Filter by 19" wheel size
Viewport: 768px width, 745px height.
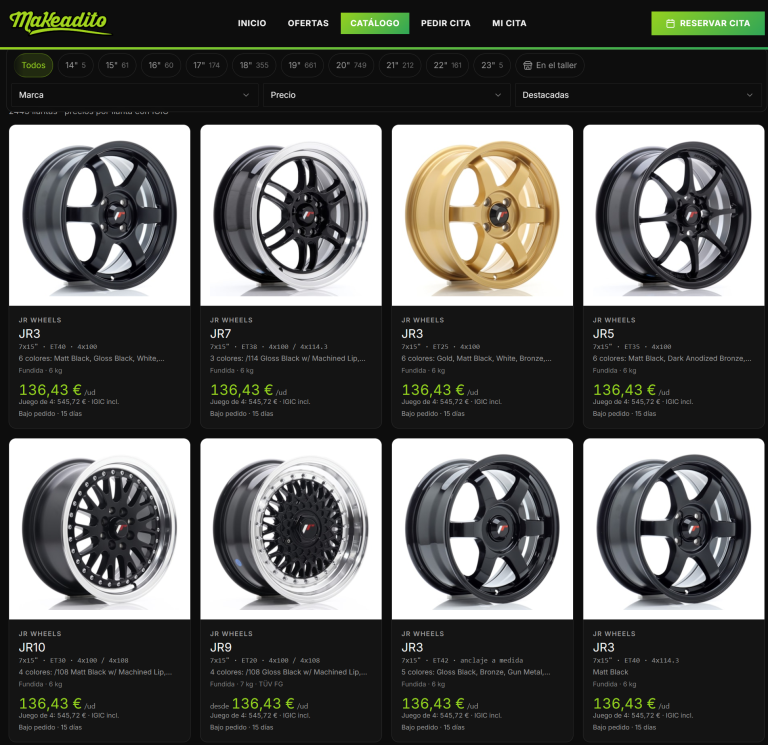302,65
